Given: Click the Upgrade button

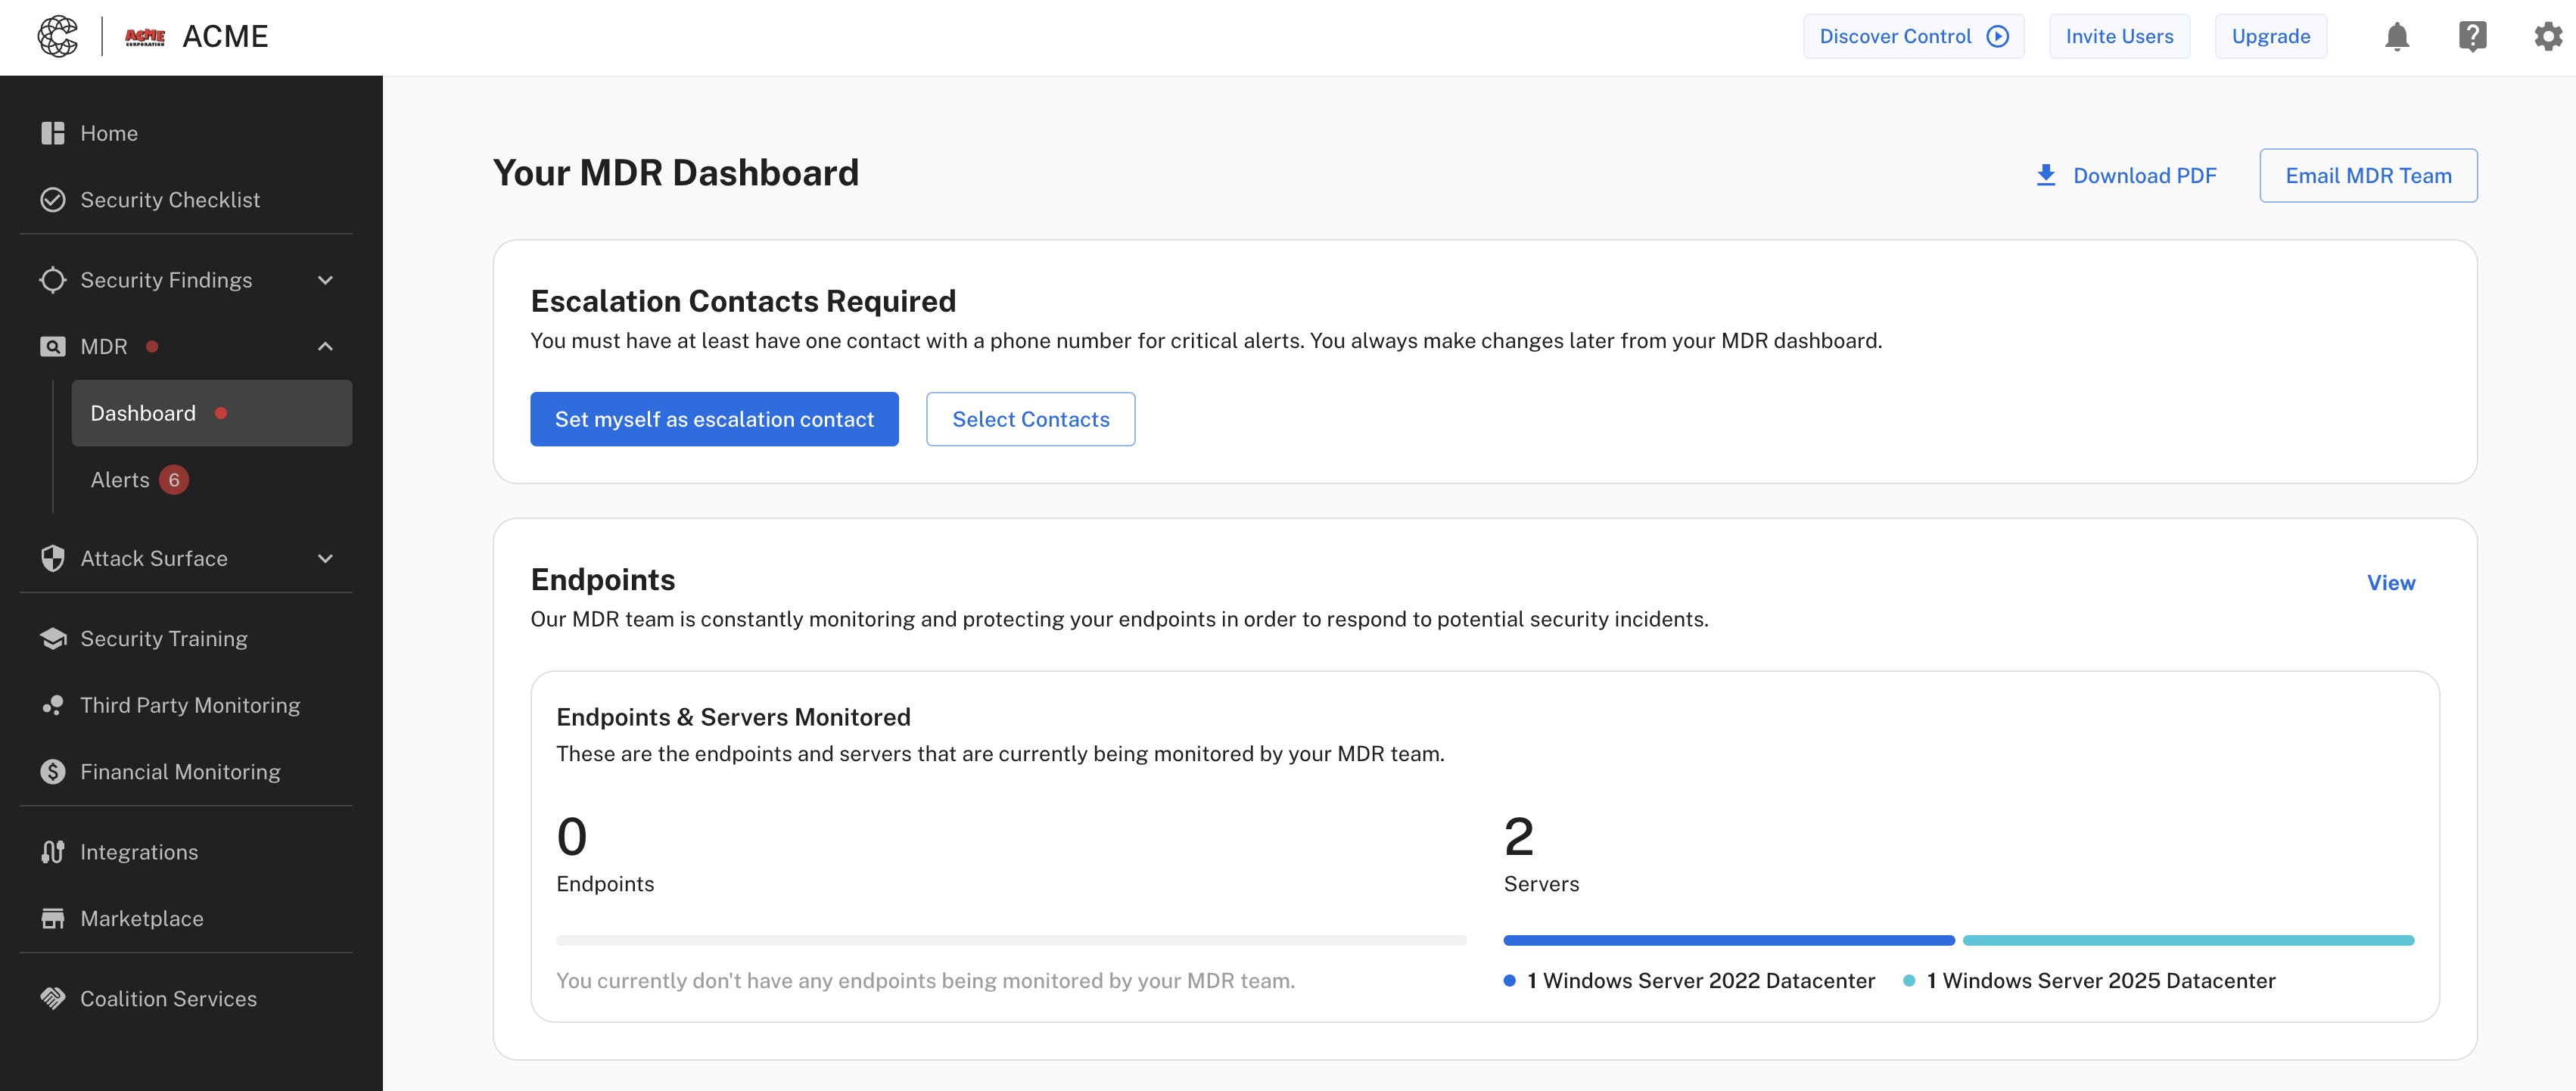Looking at the screenshot, I should [2270, 37].
